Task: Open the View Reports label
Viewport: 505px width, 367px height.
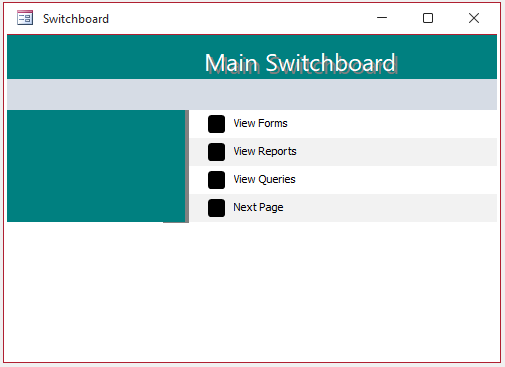Action: (x=265, y=151)
